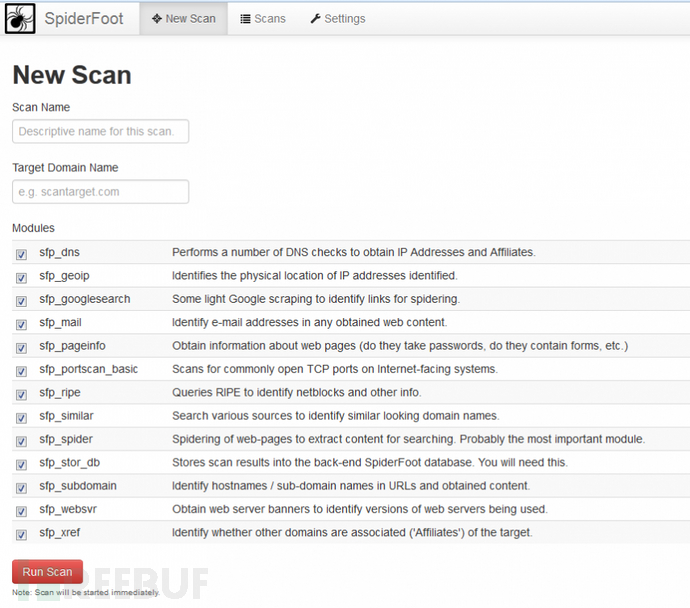Click the New Scan page heading
Image resolution: width=690 pixels, height=608 pixels.
click(x=72, y=74)
